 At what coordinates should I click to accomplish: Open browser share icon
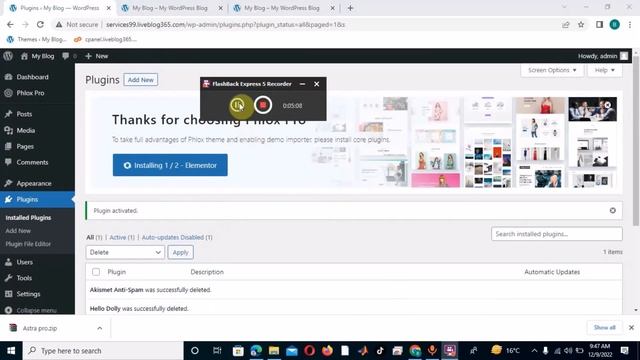pyautogui.click(x=565, y=24)
